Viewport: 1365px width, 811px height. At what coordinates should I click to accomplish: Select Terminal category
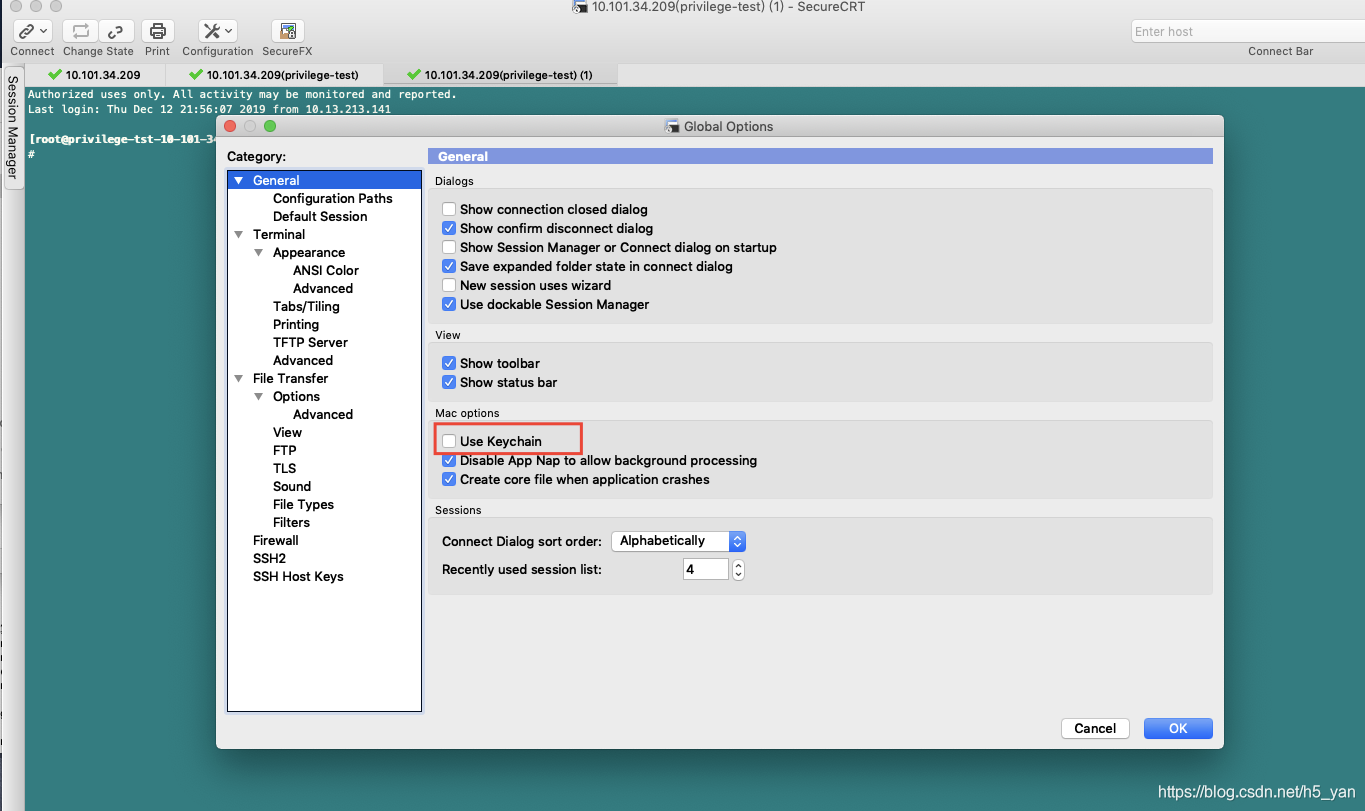[279, 234]
